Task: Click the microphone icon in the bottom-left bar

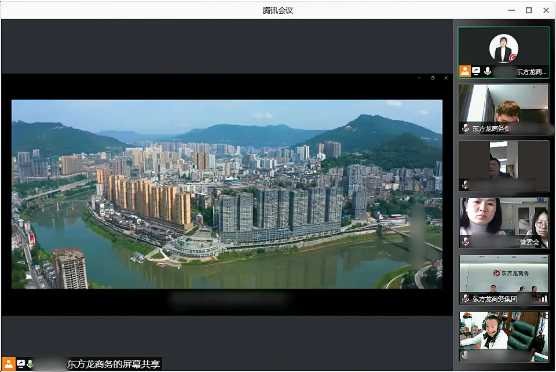Action: point(30,364)
